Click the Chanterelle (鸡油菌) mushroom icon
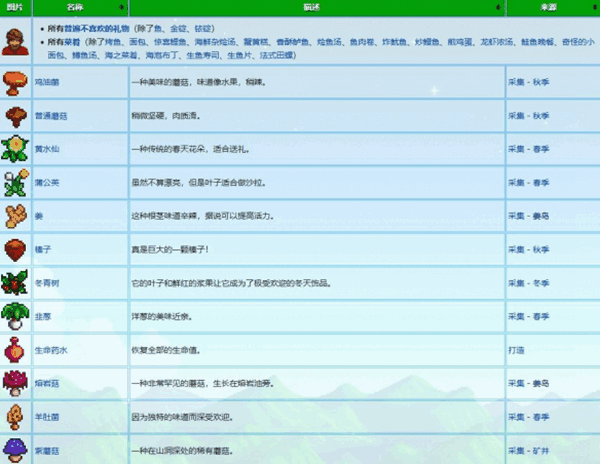This screenshot has width=600, height=464. [15, 84]
